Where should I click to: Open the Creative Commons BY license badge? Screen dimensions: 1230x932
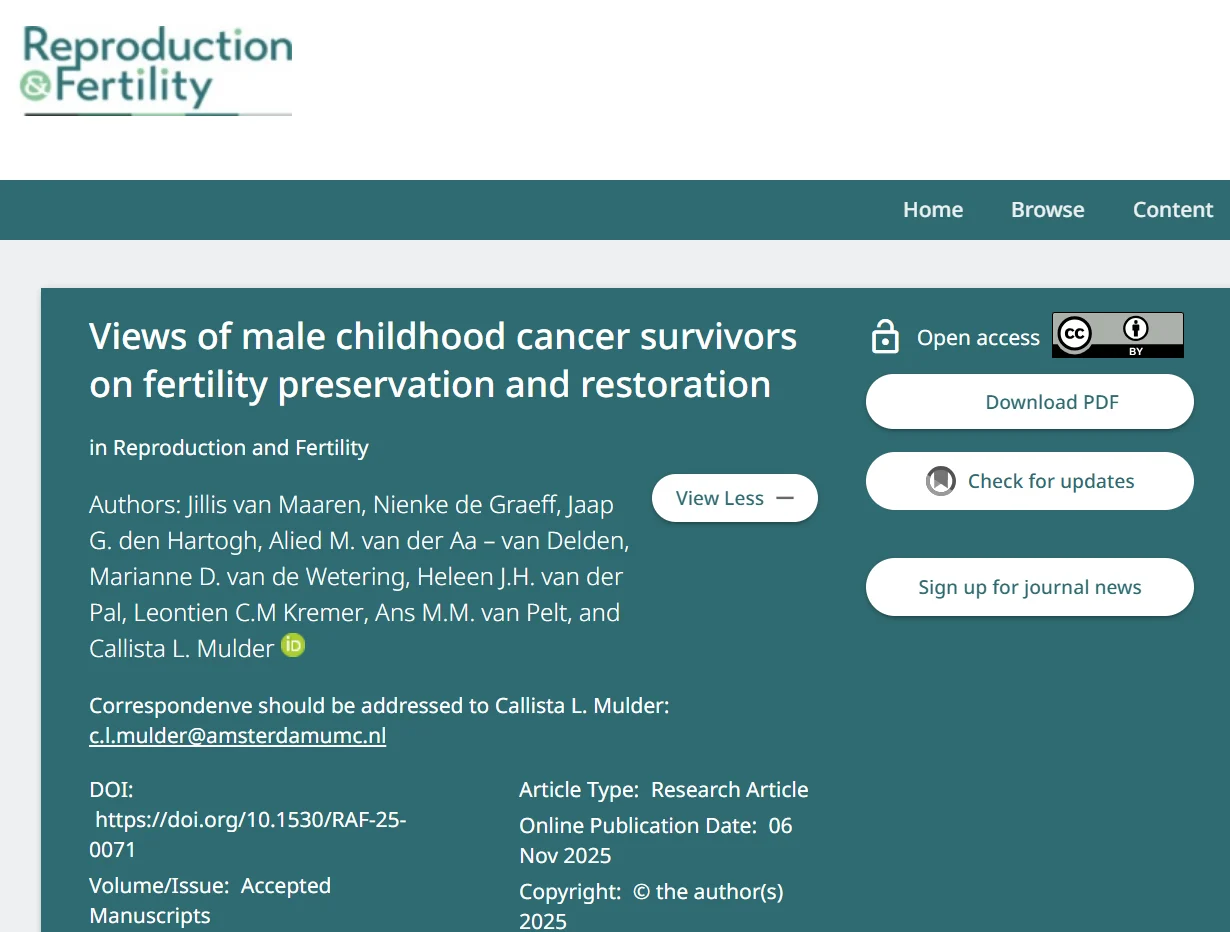tap(1117, 335)
